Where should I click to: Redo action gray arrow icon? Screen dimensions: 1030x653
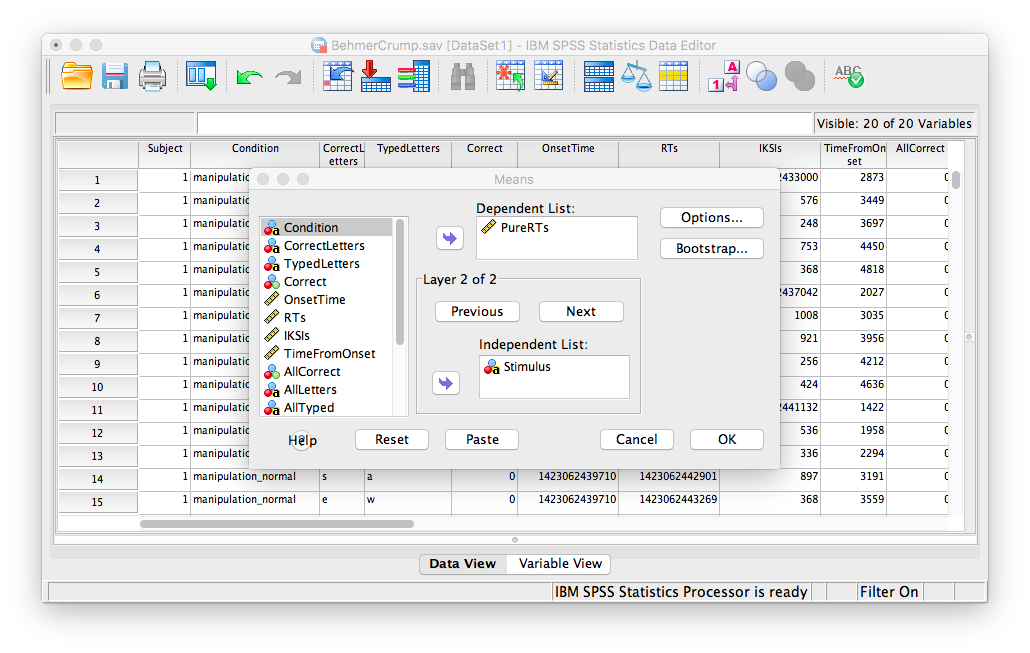[288, 78]
